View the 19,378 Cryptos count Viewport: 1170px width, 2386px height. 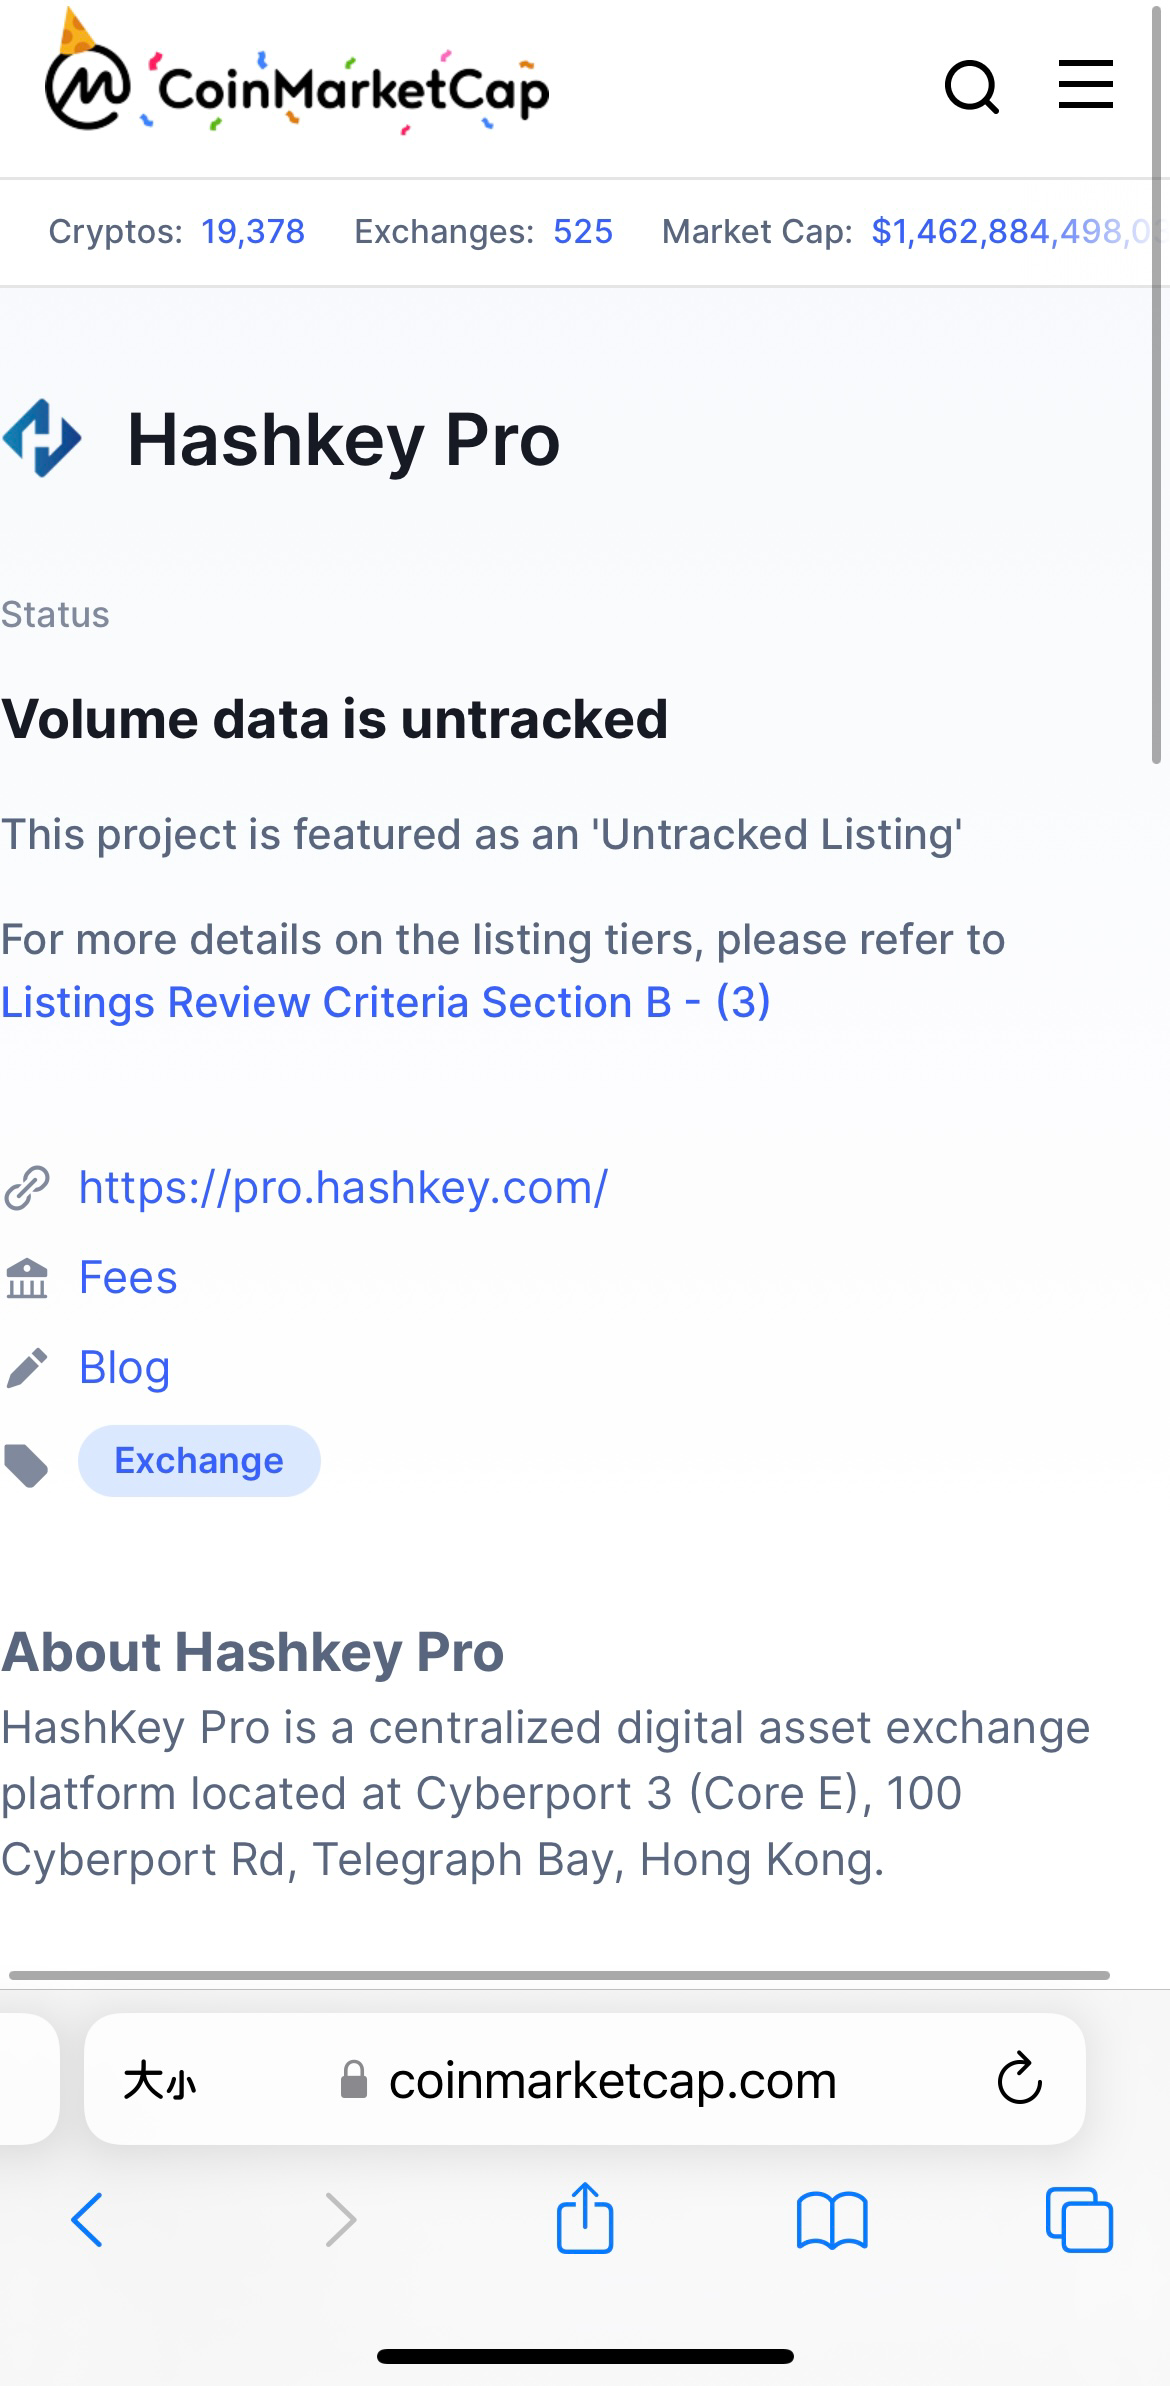tap(253, 232)
